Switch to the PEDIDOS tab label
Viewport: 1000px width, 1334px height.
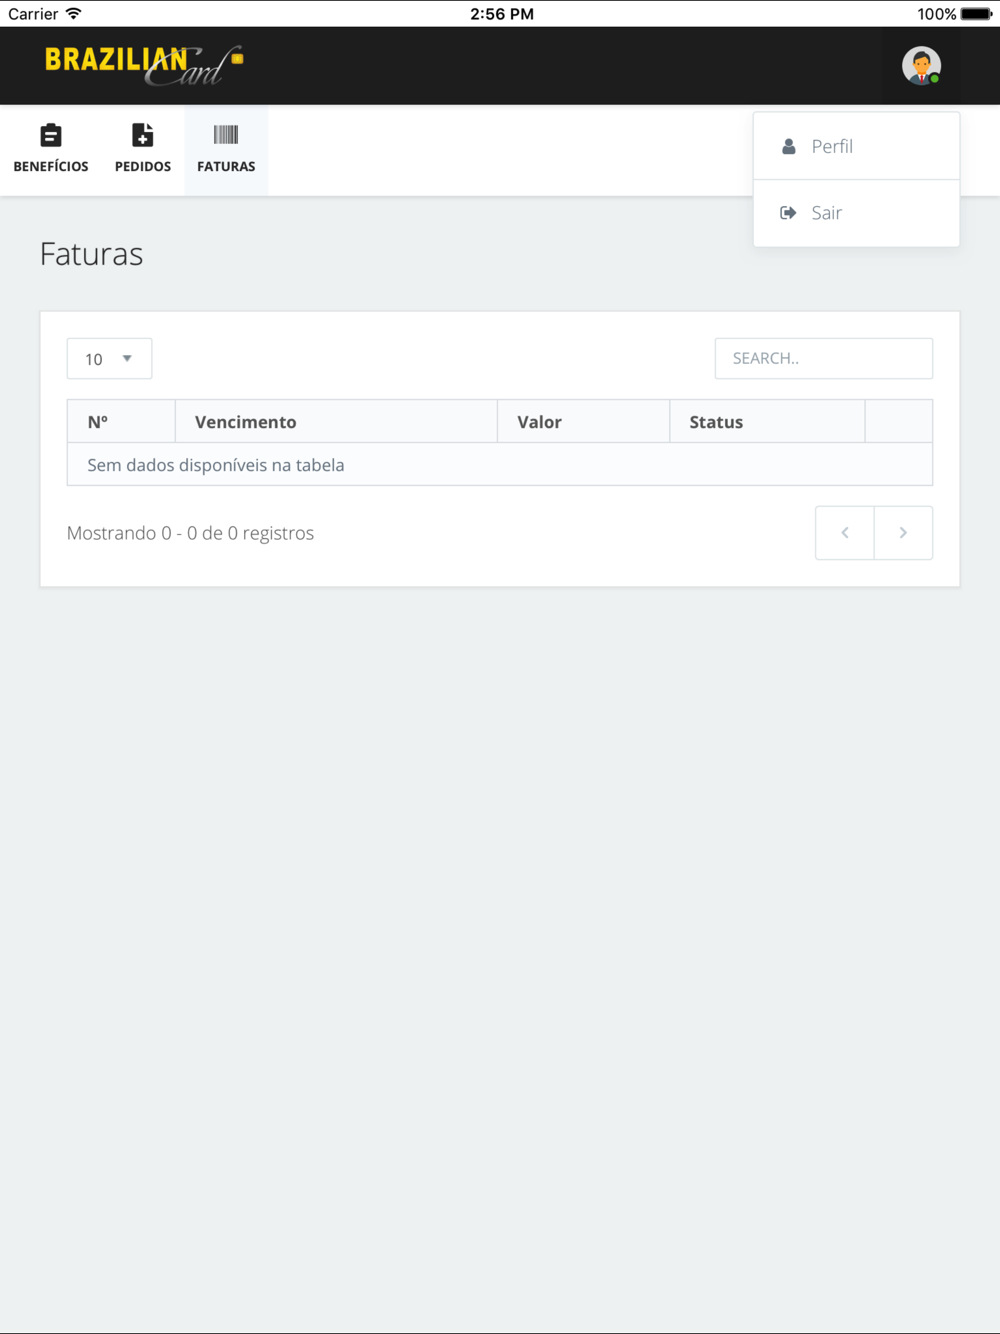[143, 166]
